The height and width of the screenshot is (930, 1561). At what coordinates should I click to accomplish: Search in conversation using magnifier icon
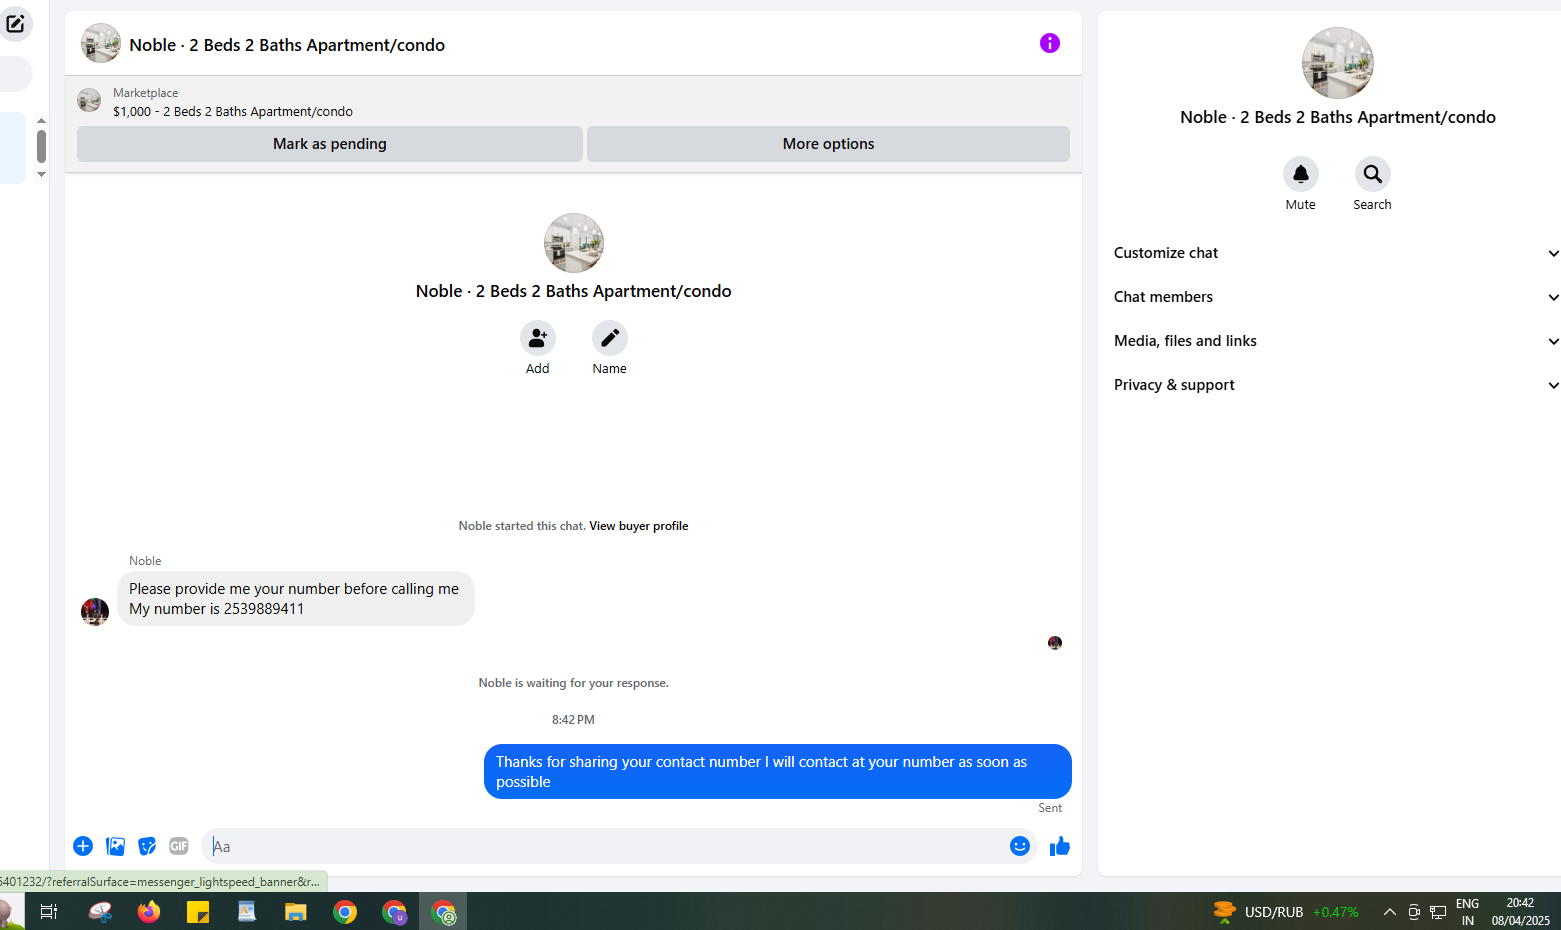1372,174
